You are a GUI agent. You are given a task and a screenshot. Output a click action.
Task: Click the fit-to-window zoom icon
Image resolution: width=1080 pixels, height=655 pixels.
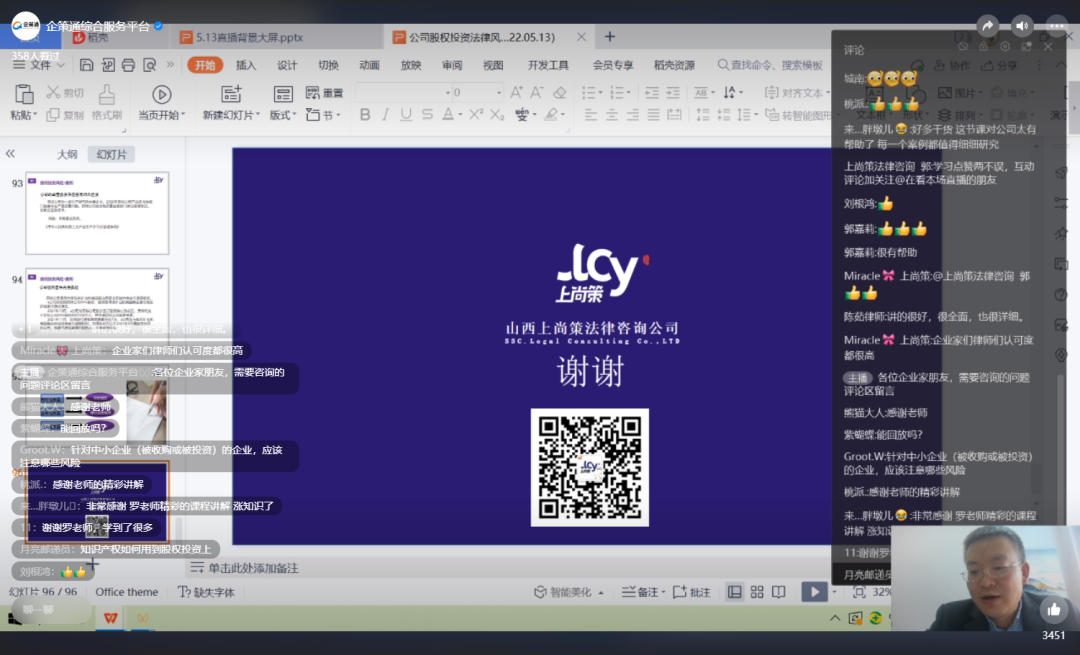point(859,592)
